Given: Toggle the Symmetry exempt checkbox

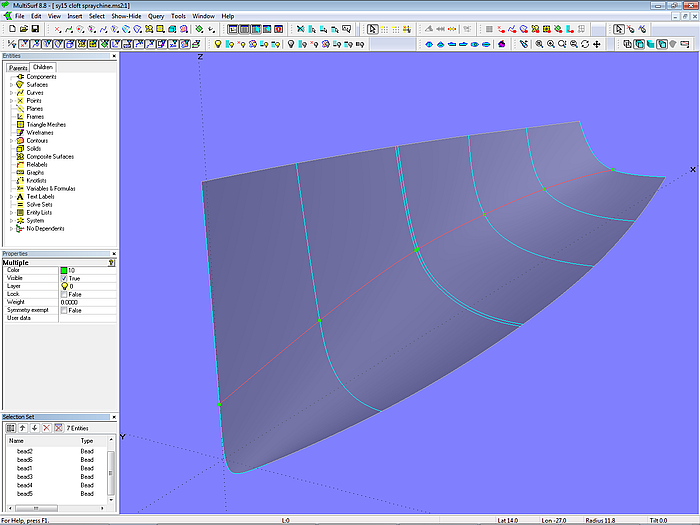Looking at the screenshot, I should [x=65, y=310].
